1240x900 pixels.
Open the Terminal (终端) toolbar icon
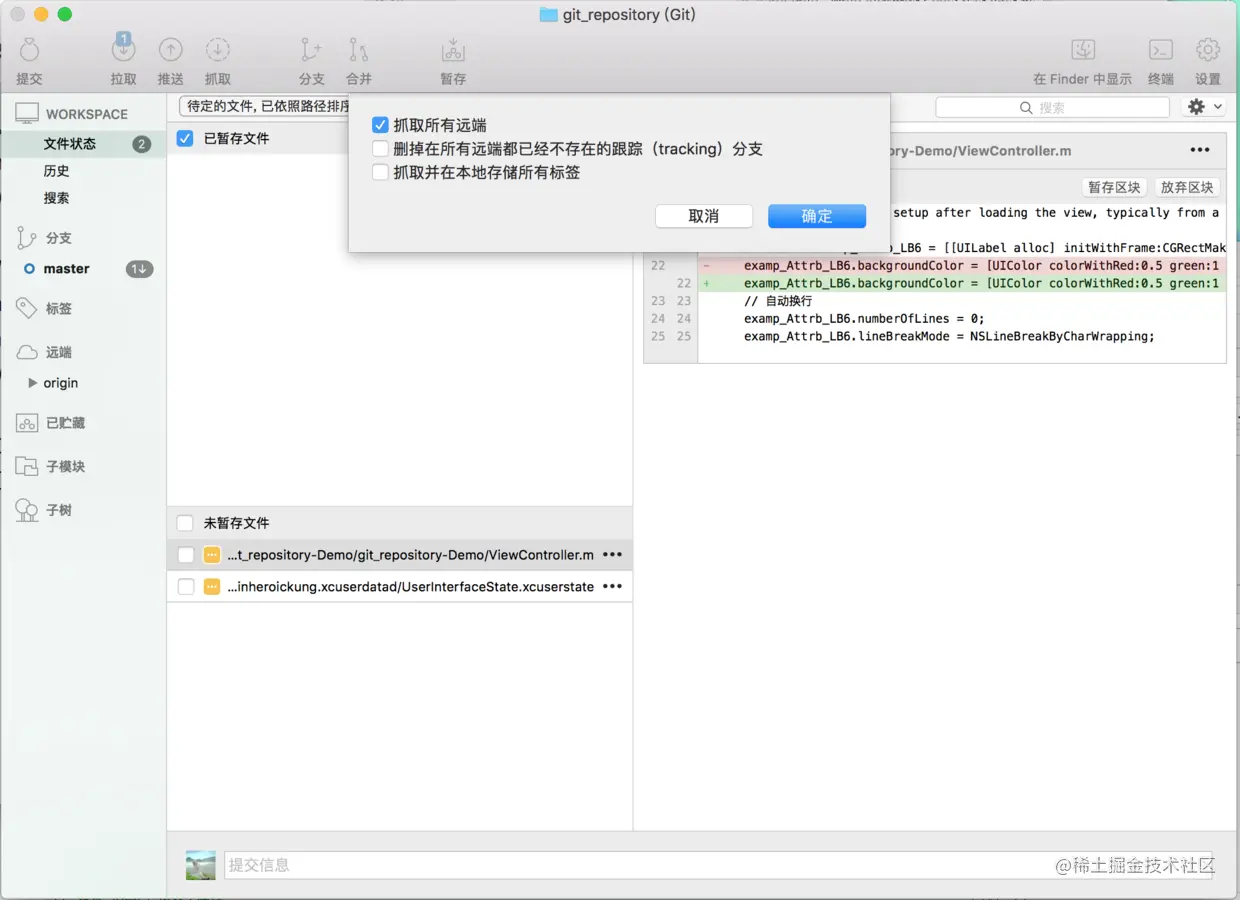(1160, 50)
